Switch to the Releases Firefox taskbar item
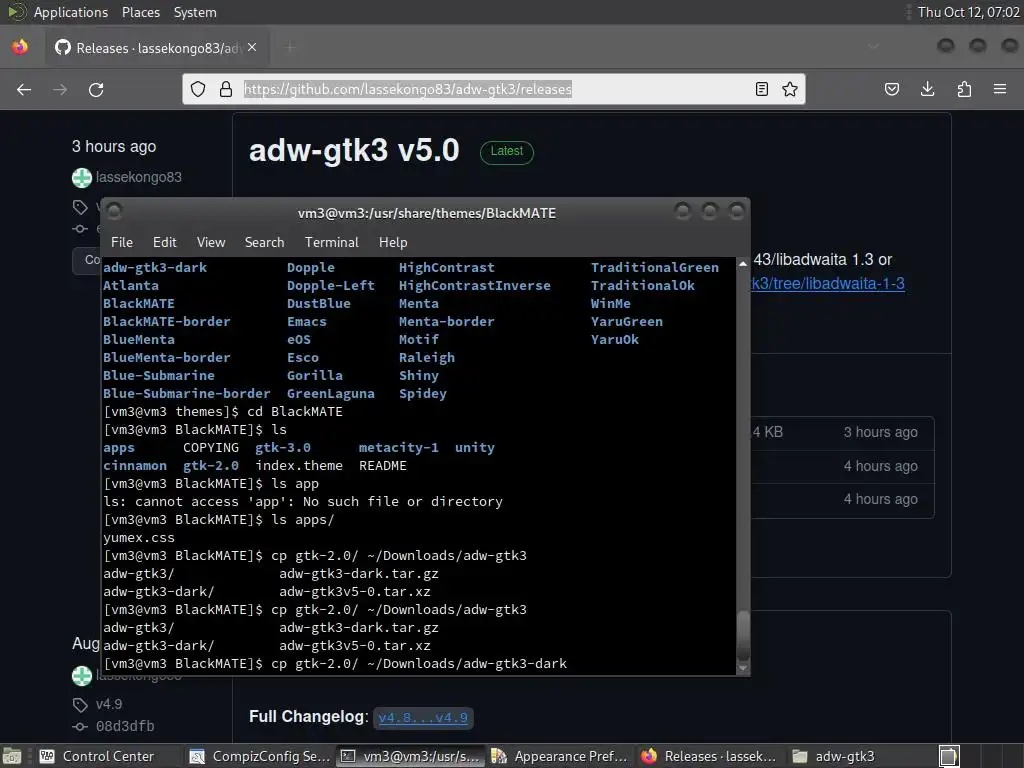The width and height of the screenshot is (1024, 768). pyautogui.click(x=711, y=756)
